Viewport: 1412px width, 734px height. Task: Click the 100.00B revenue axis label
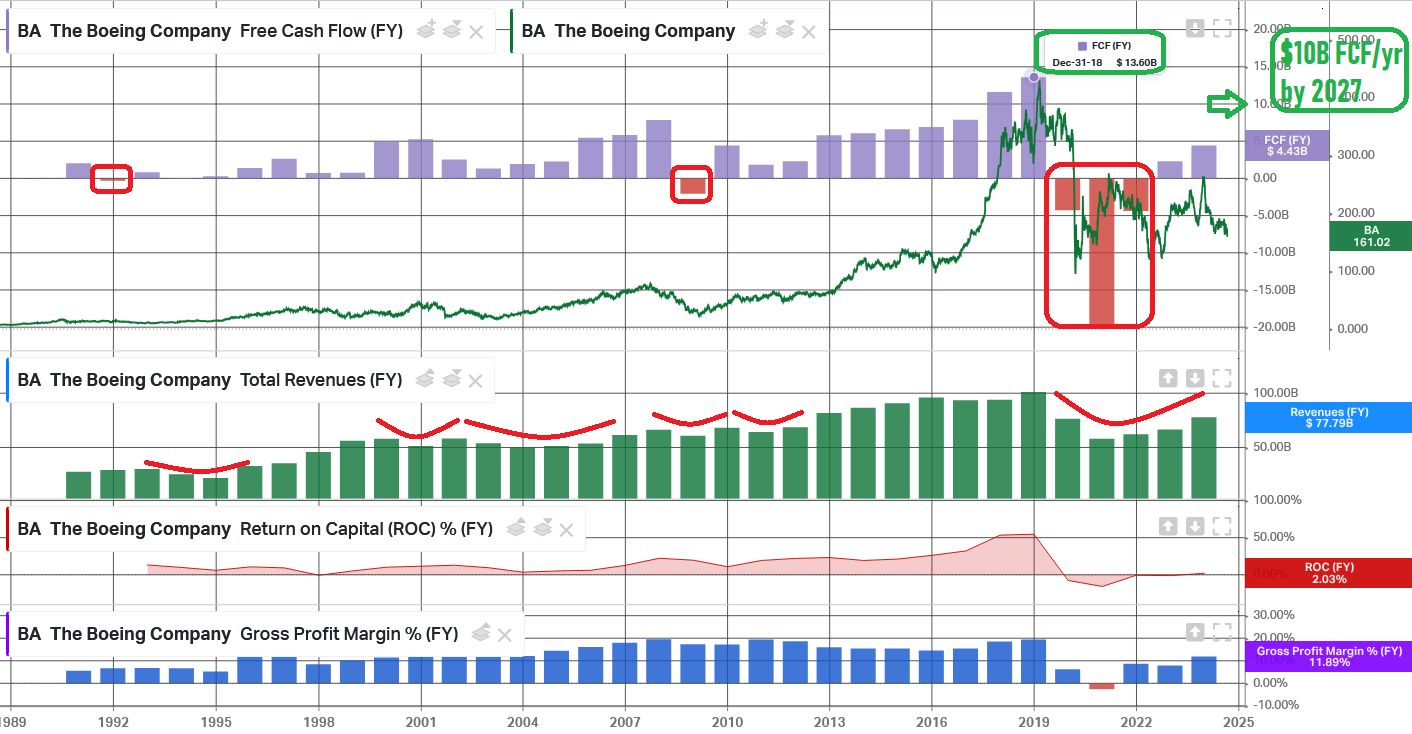click(x=1274, y=394)
